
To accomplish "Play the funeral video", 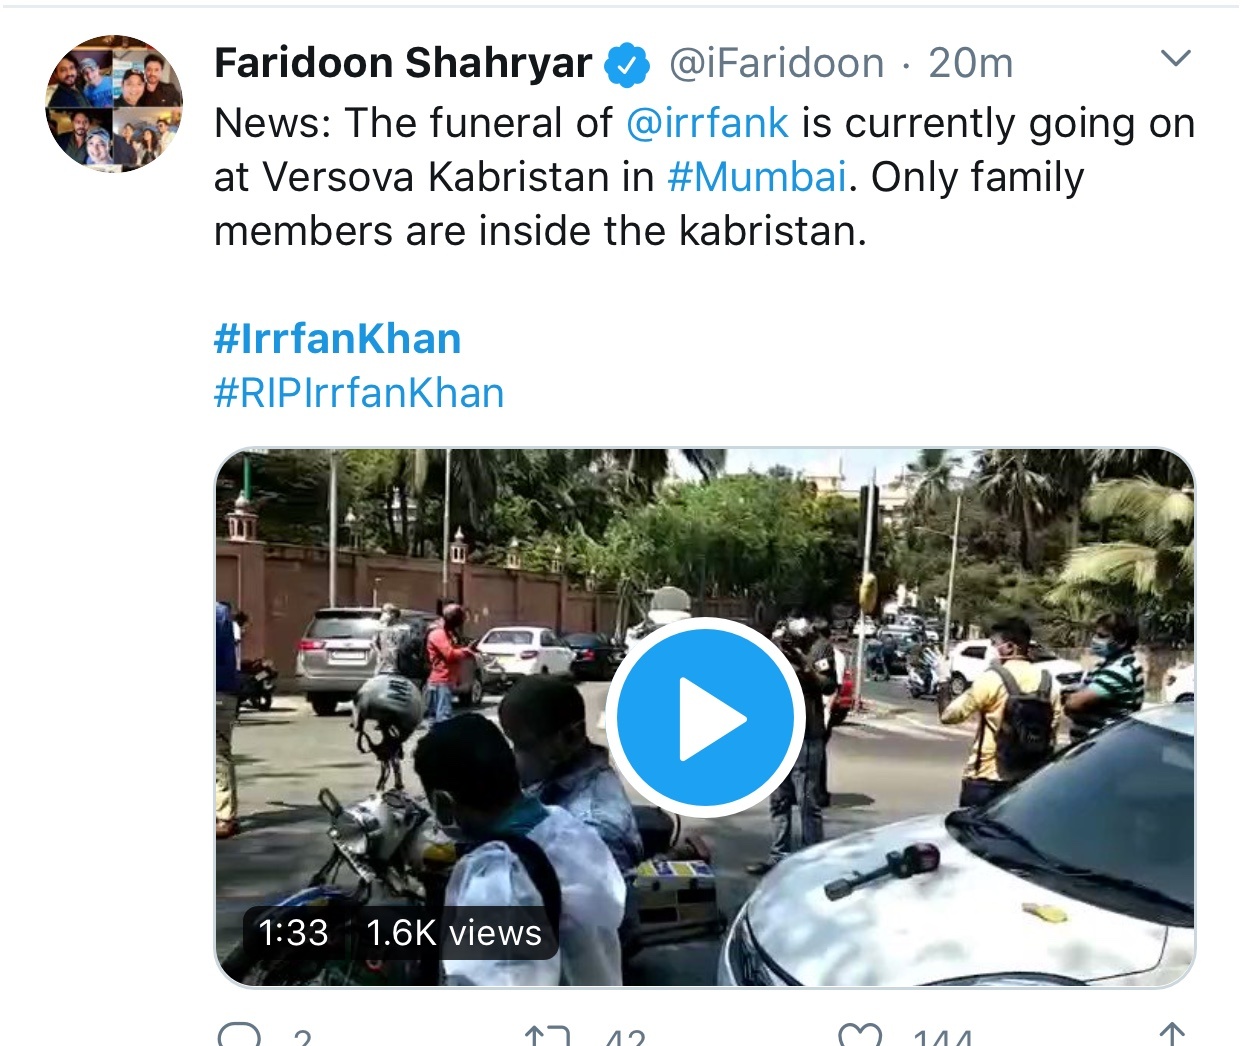I will (x=705, y=717).
